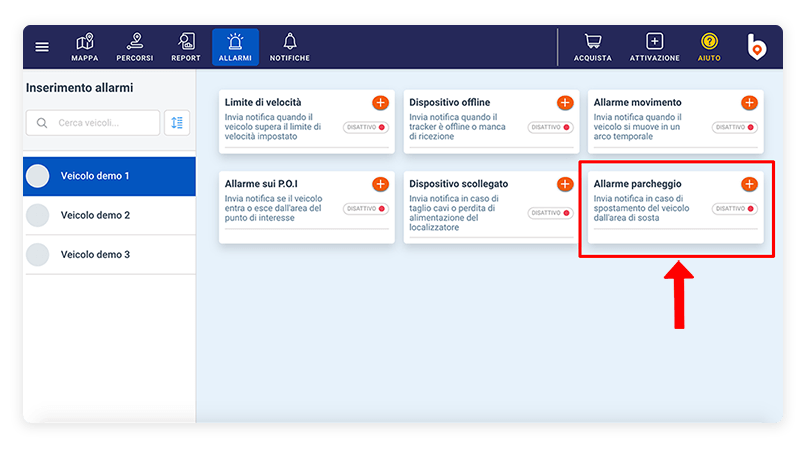Open the hamburger menu icon

[42, 47]
